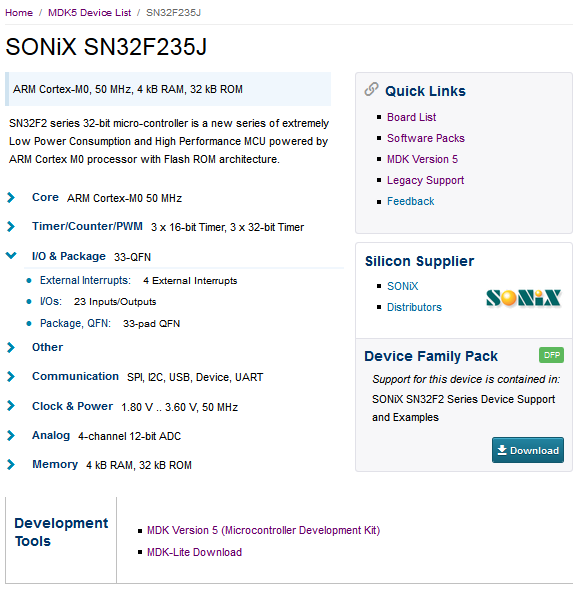Open the Feedback quick link
Image resolution: width=580 pixels, height=590 pixels.
pyautogui.click(x=410, y=201)
